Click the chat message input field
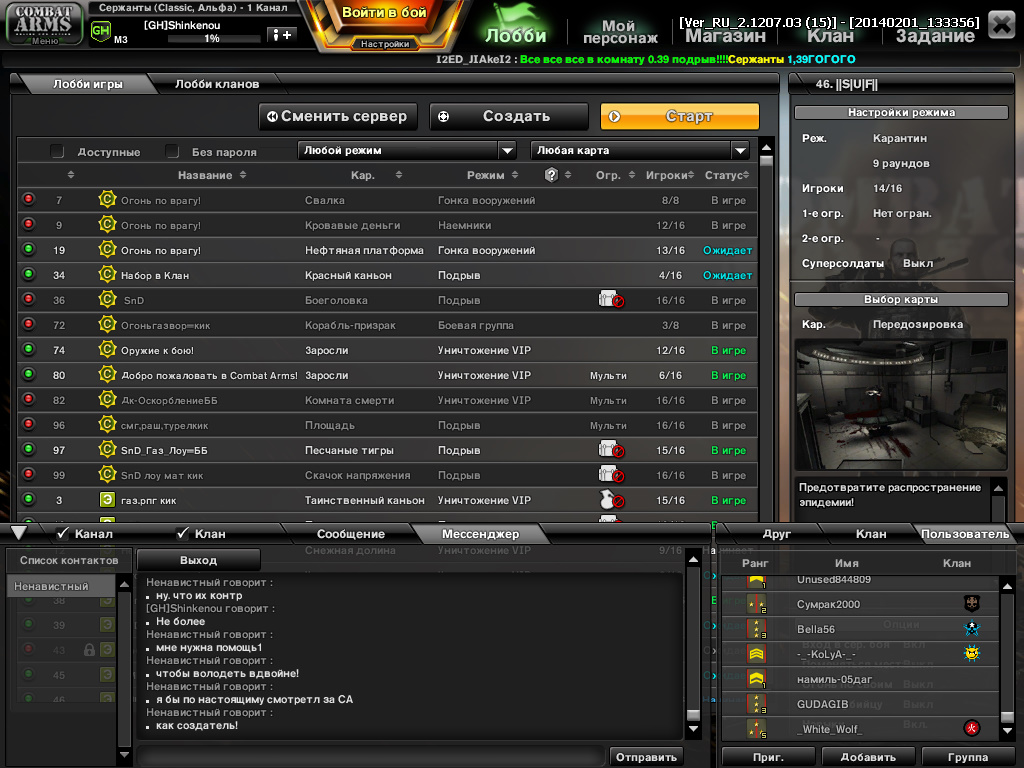 [370, 757]
